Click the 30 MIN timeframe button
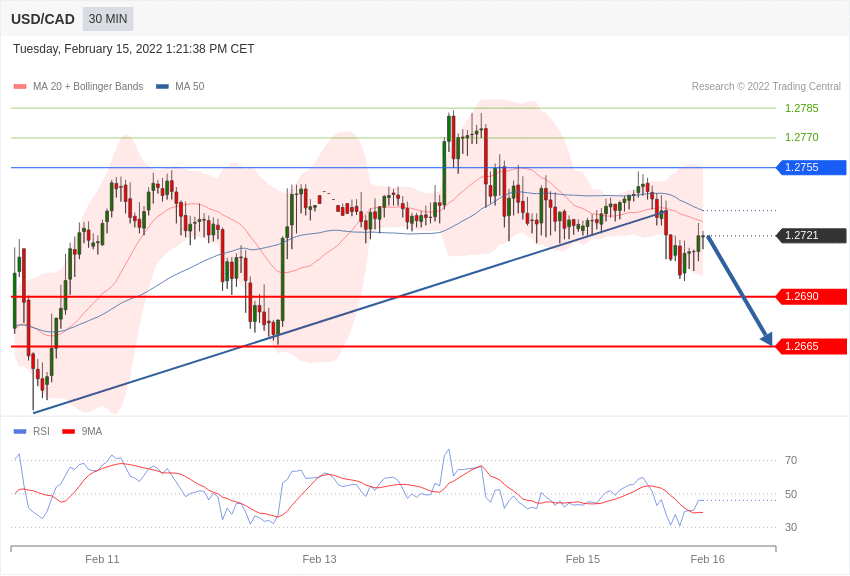Screen dimensions: 850x576 click(108, 19)
